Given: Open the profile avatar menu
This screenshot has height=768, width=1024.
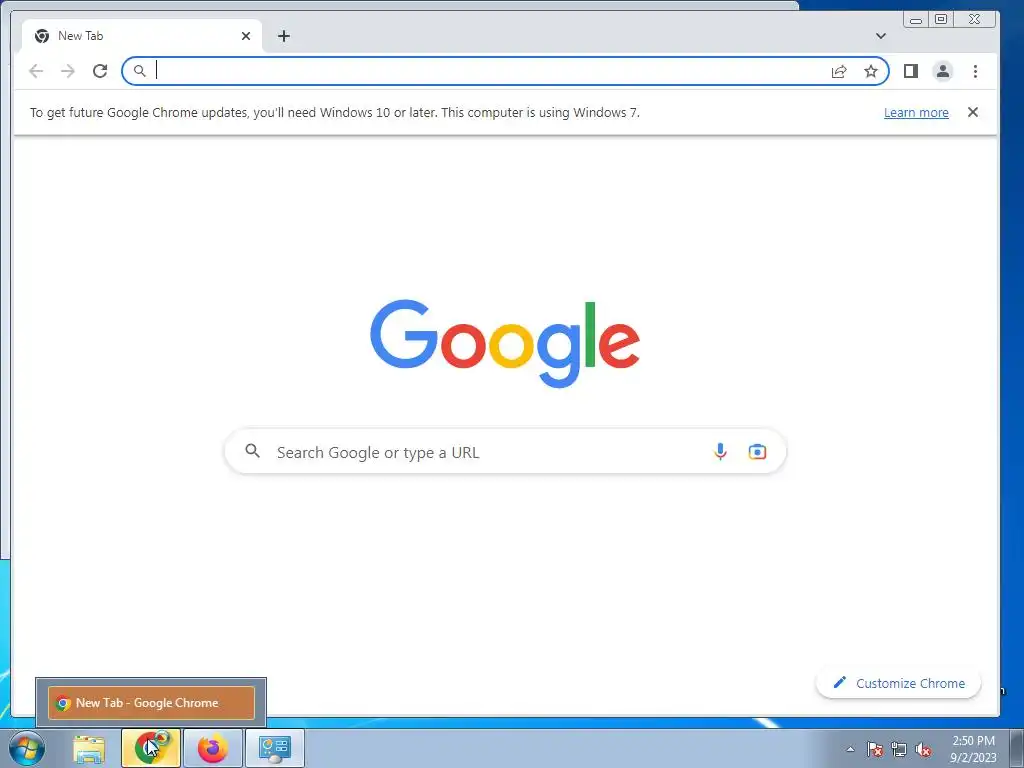Looking at the screenshot, I should [x=942, y=71].
